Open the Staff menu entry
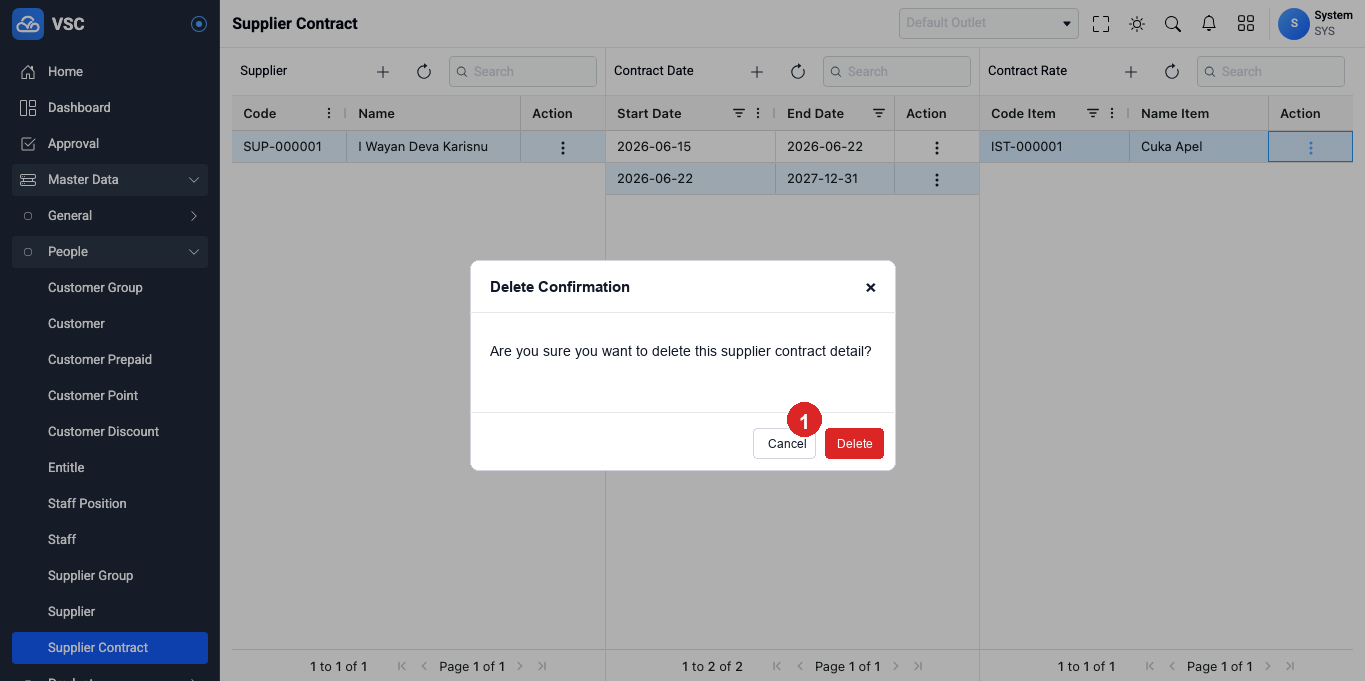Viewport: 1365px width, 681px height. point(110,540)
